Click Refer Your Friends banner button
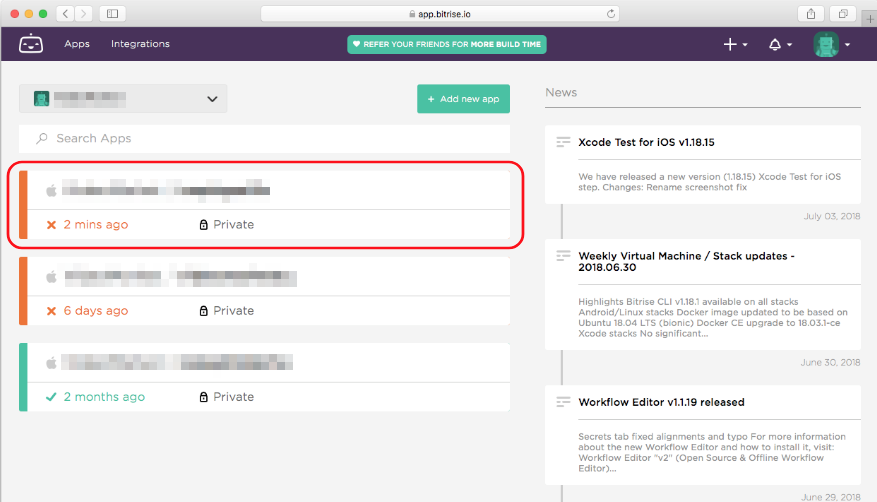 [447, 44]
